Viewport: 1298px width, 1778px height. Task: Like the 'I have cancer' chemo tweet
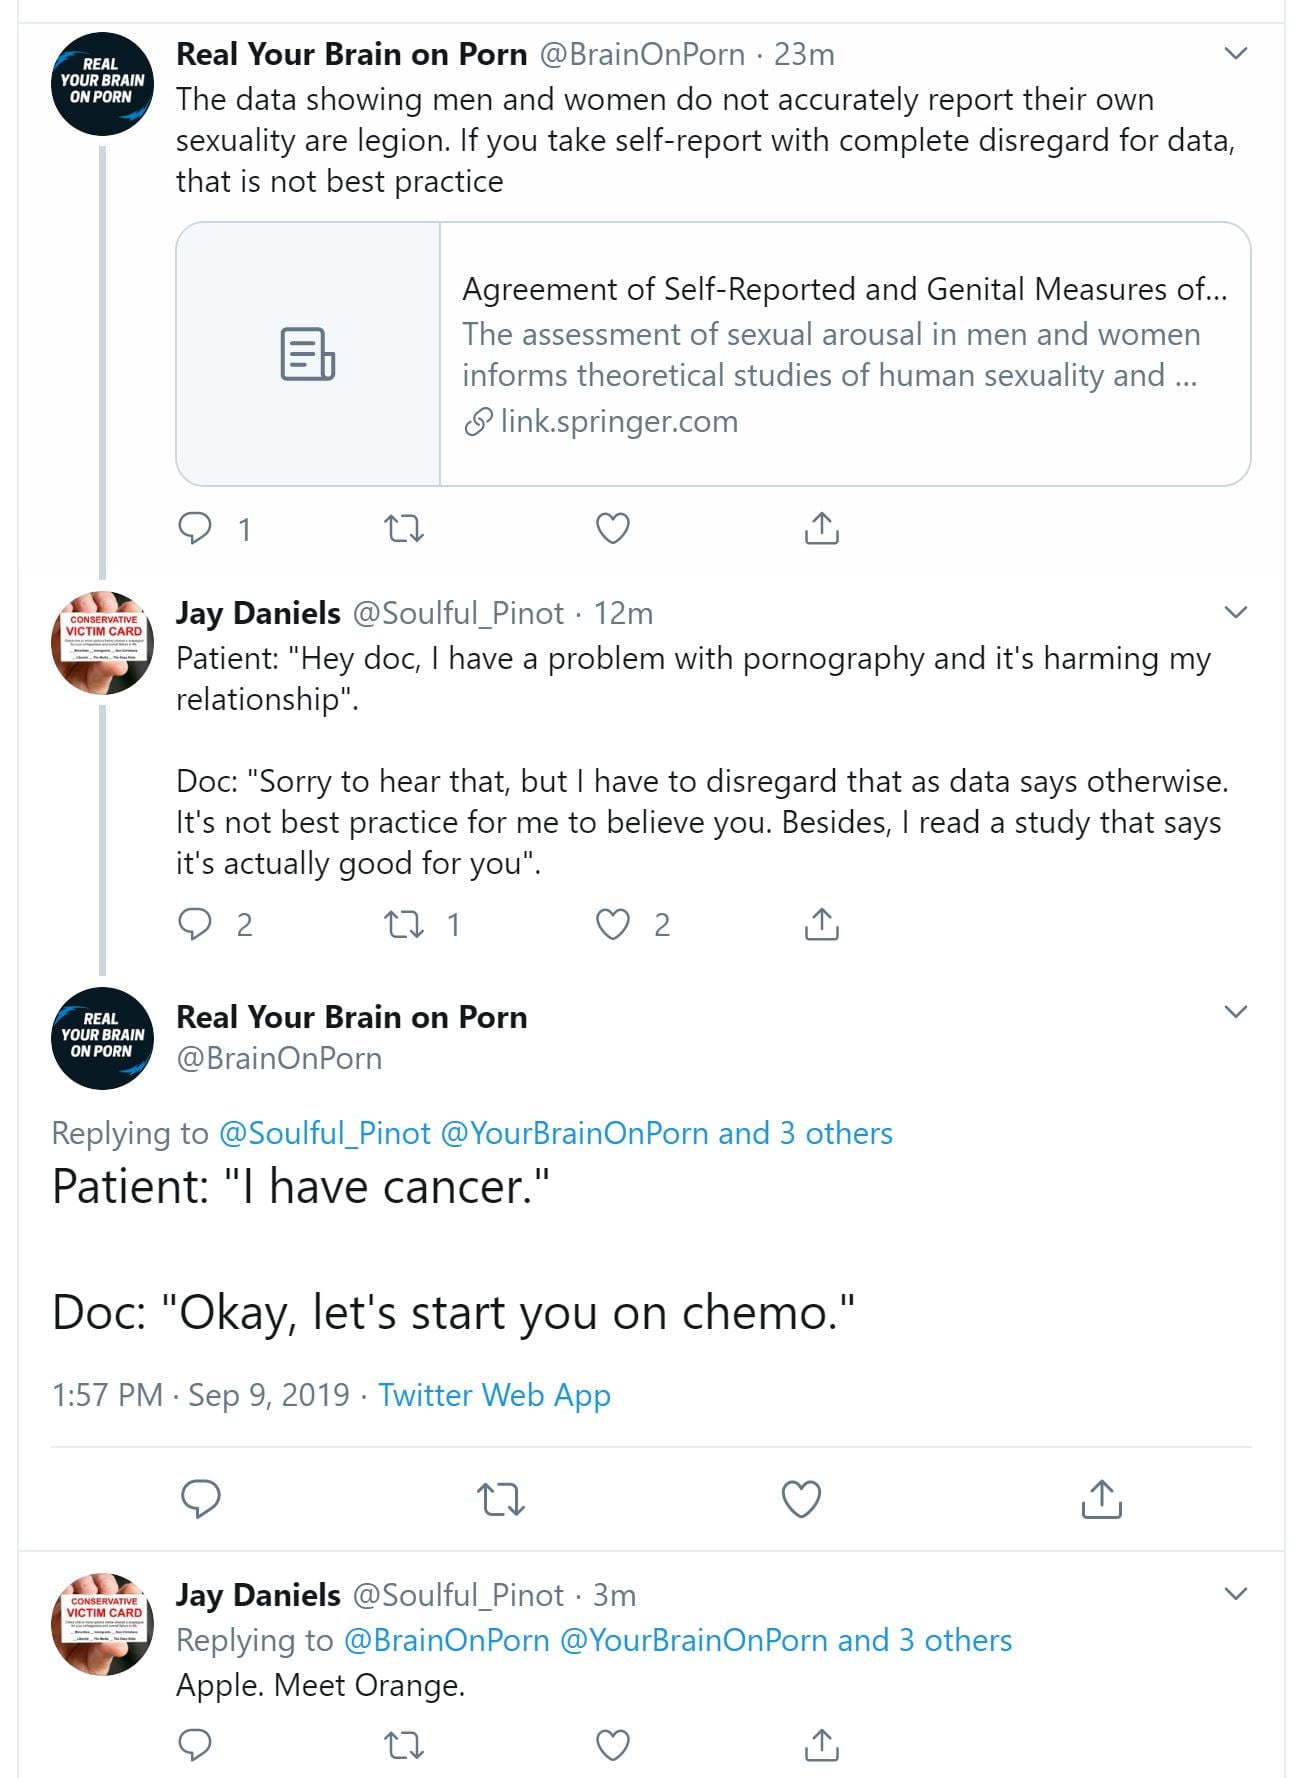tap(801, 1499)
